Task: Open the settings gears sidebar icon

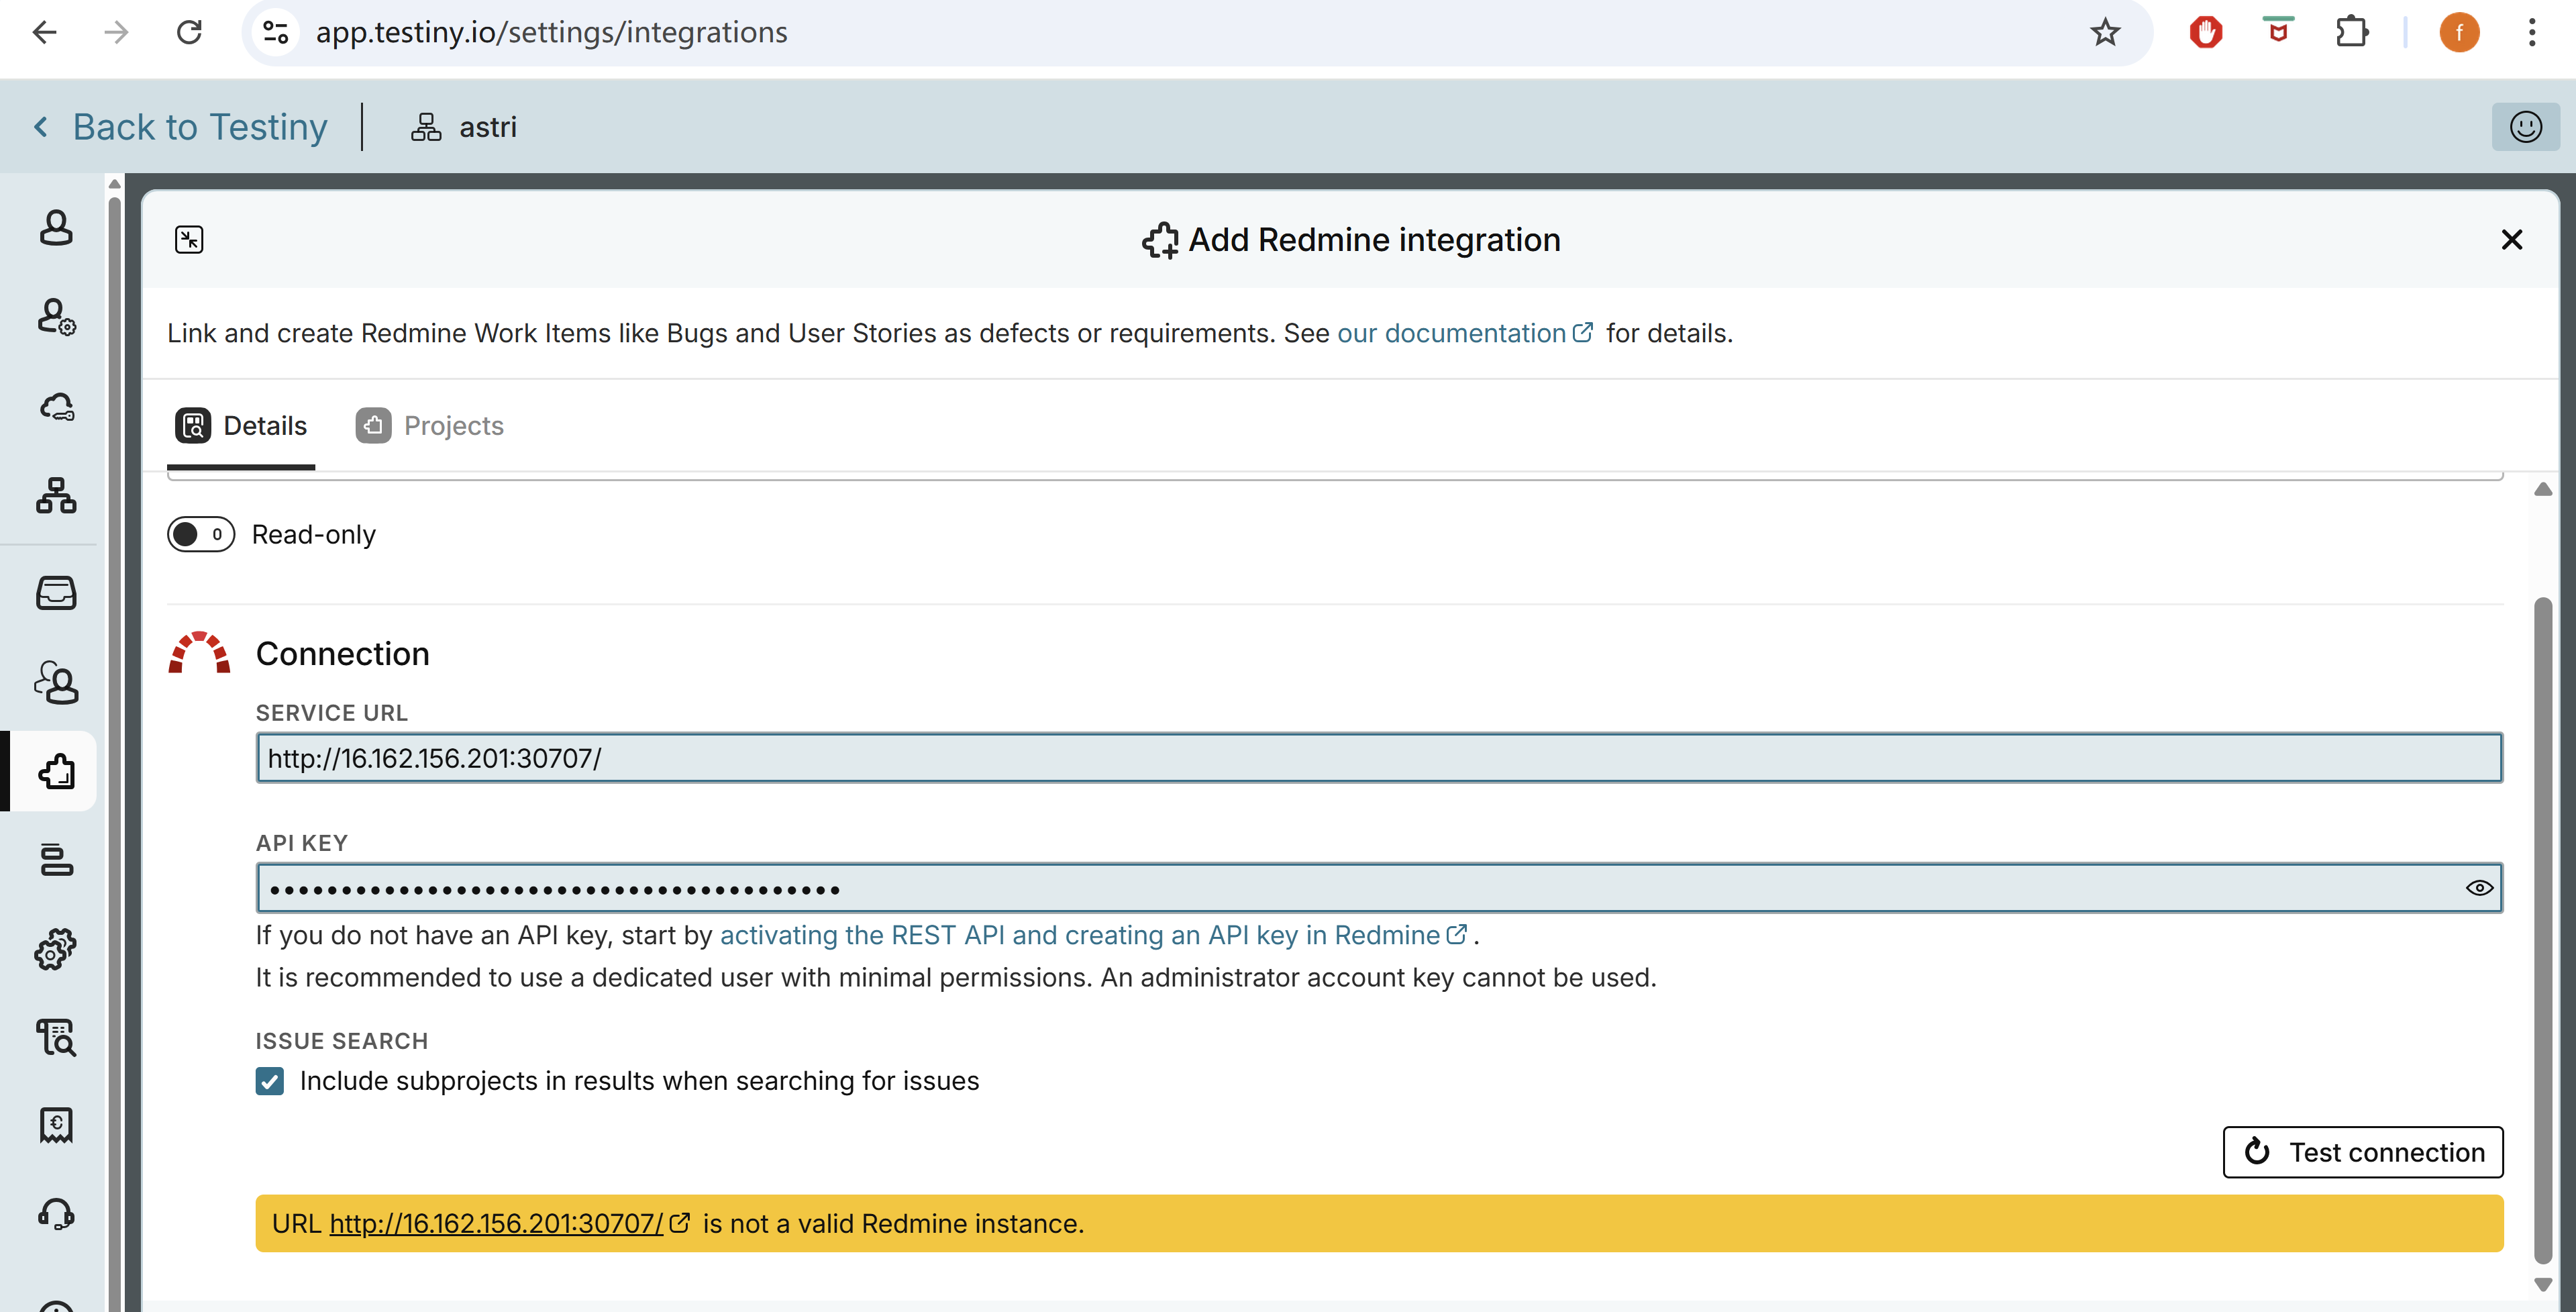Action: [x=56, y=949]
